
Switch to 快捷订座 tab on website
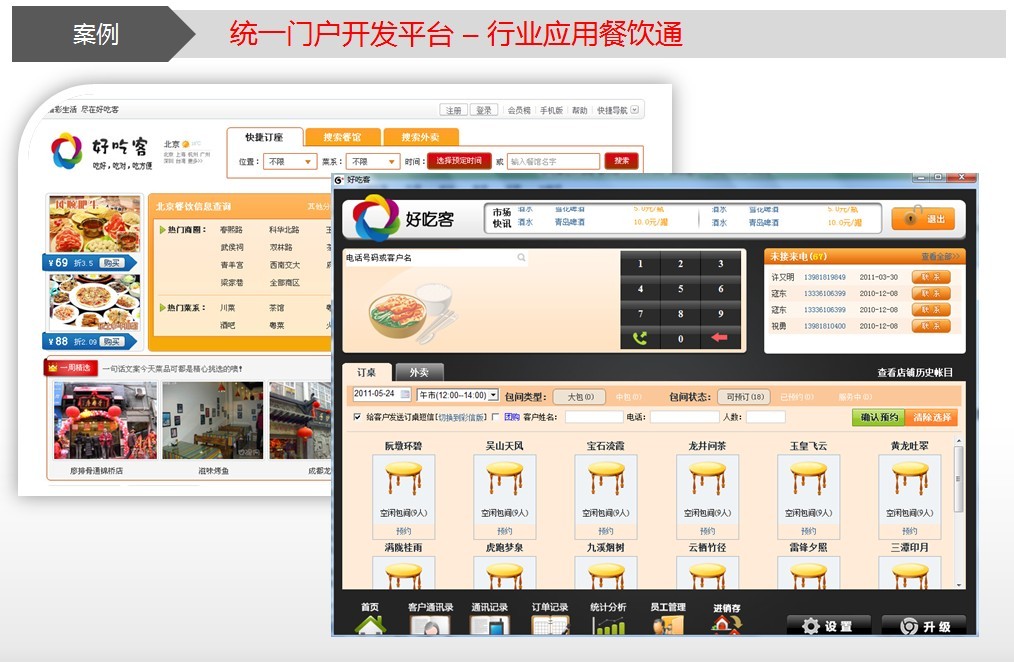click(264, 137)
